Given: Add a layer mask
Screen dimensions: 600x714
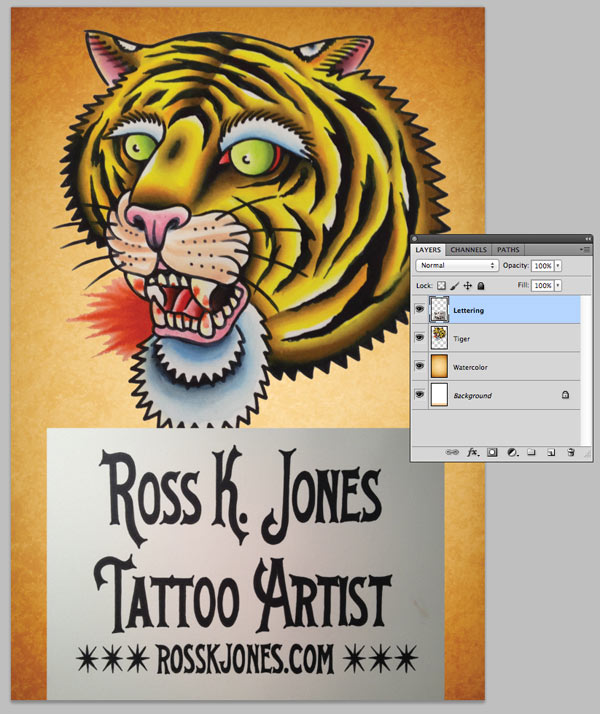Looking at the screenshot, I should [x=492, y=453].
